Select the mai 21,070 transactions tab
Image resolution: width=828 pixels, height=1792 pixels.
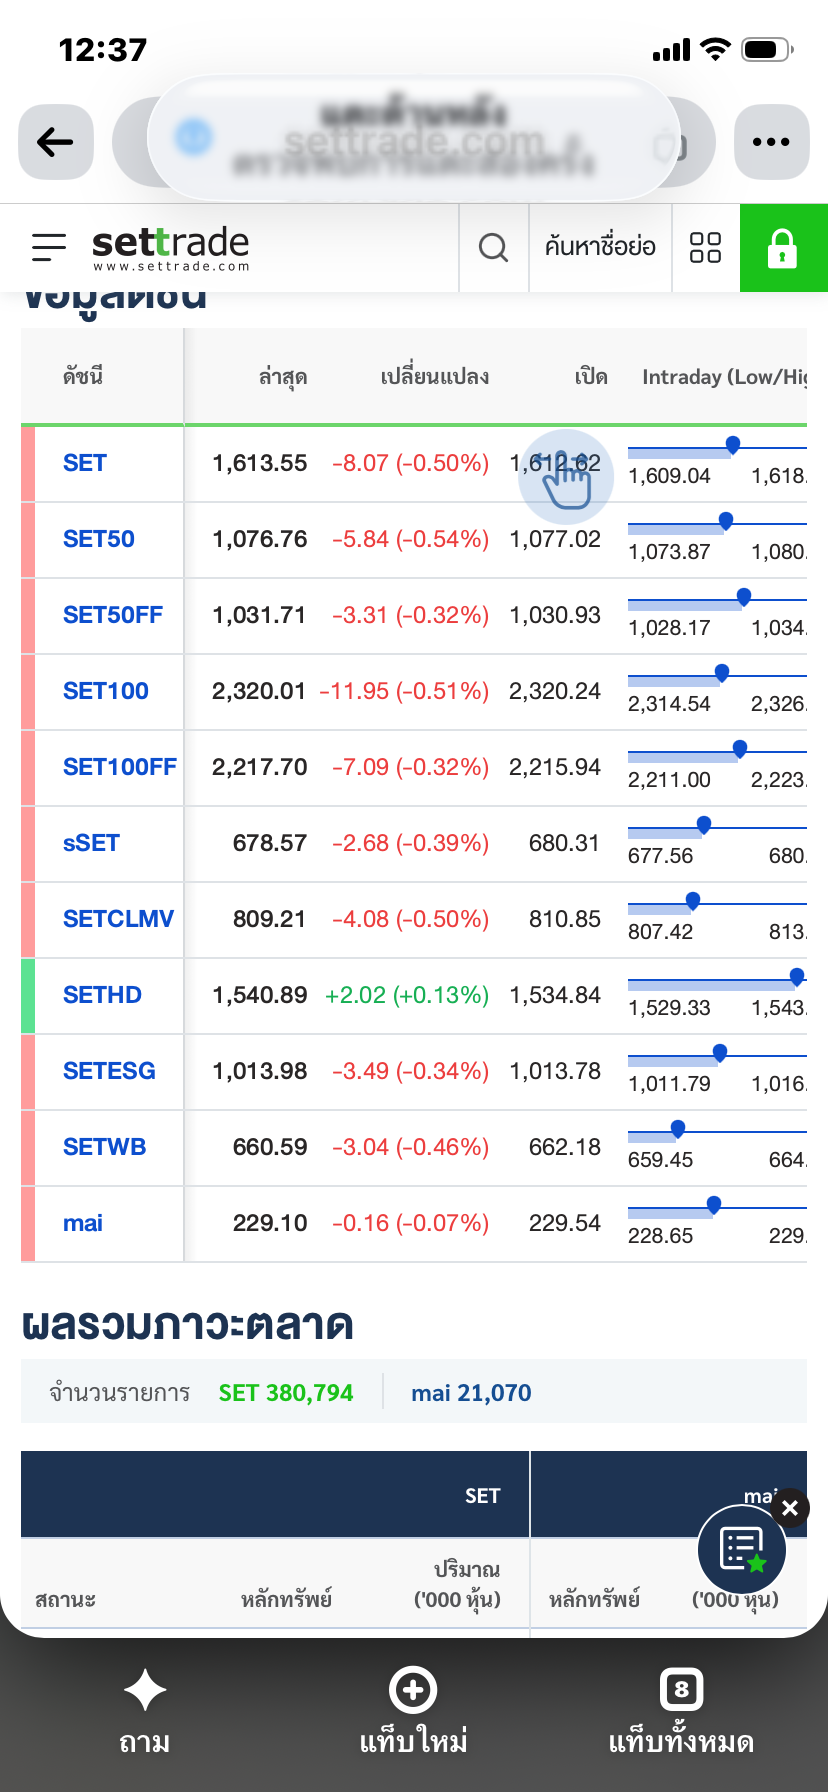tap(471, 1393)
